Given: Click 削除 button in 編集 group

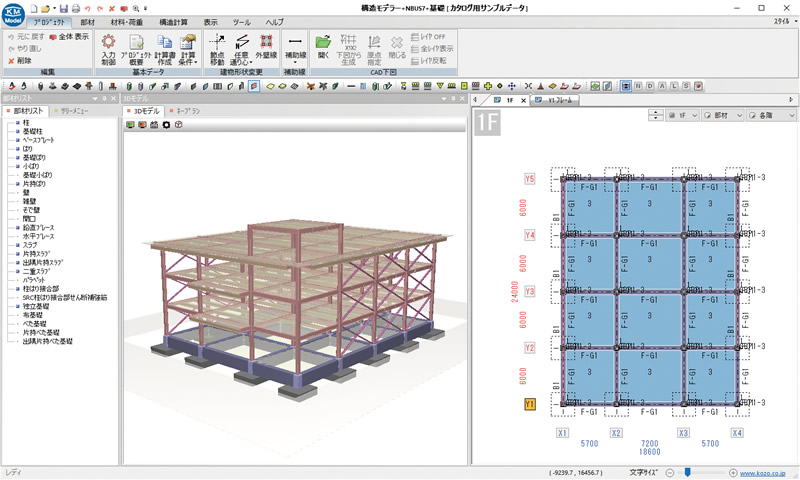Looking at the screenshot, I should pos(20,61).
